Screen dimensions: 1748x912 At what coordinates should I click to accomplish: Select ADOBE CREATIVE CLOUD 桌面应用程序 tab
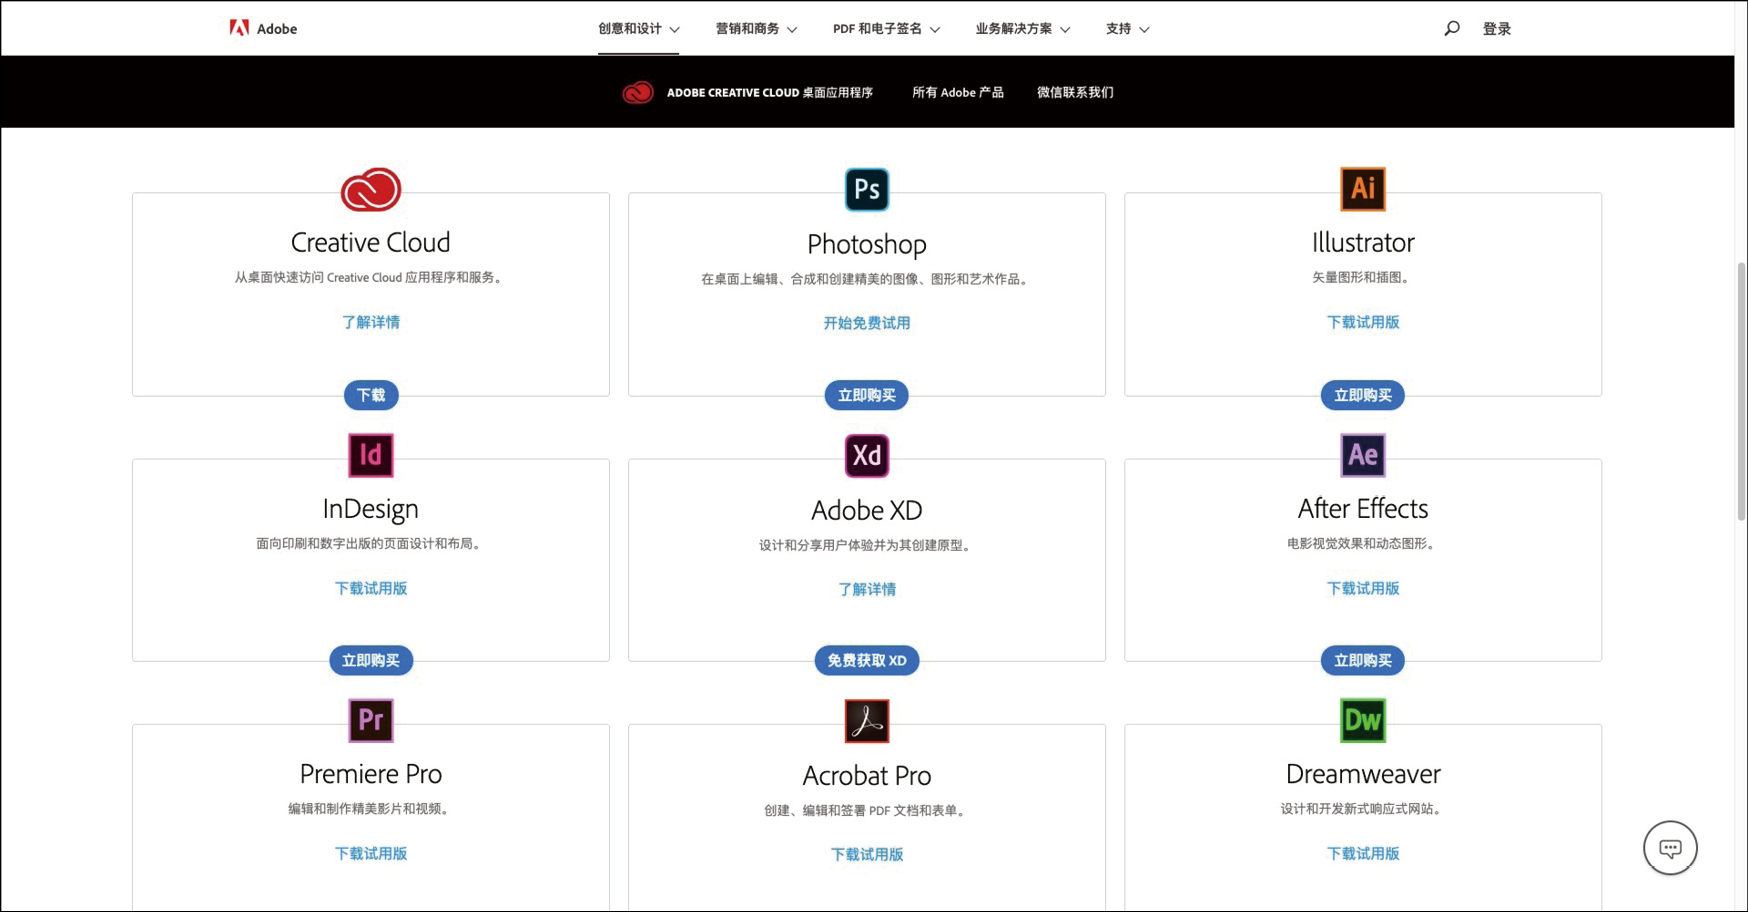[x=770, y=92]
